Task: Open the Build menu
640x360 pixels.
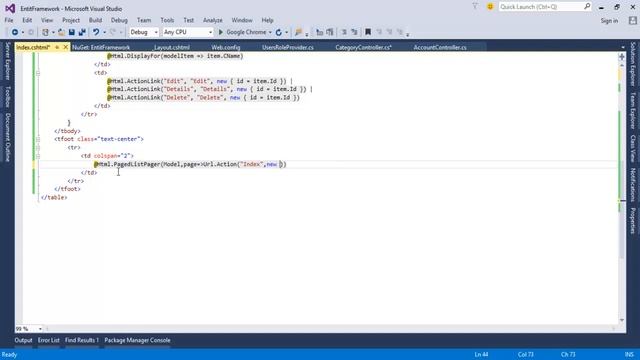Action: pyautogui.click(x=95, y=20)
